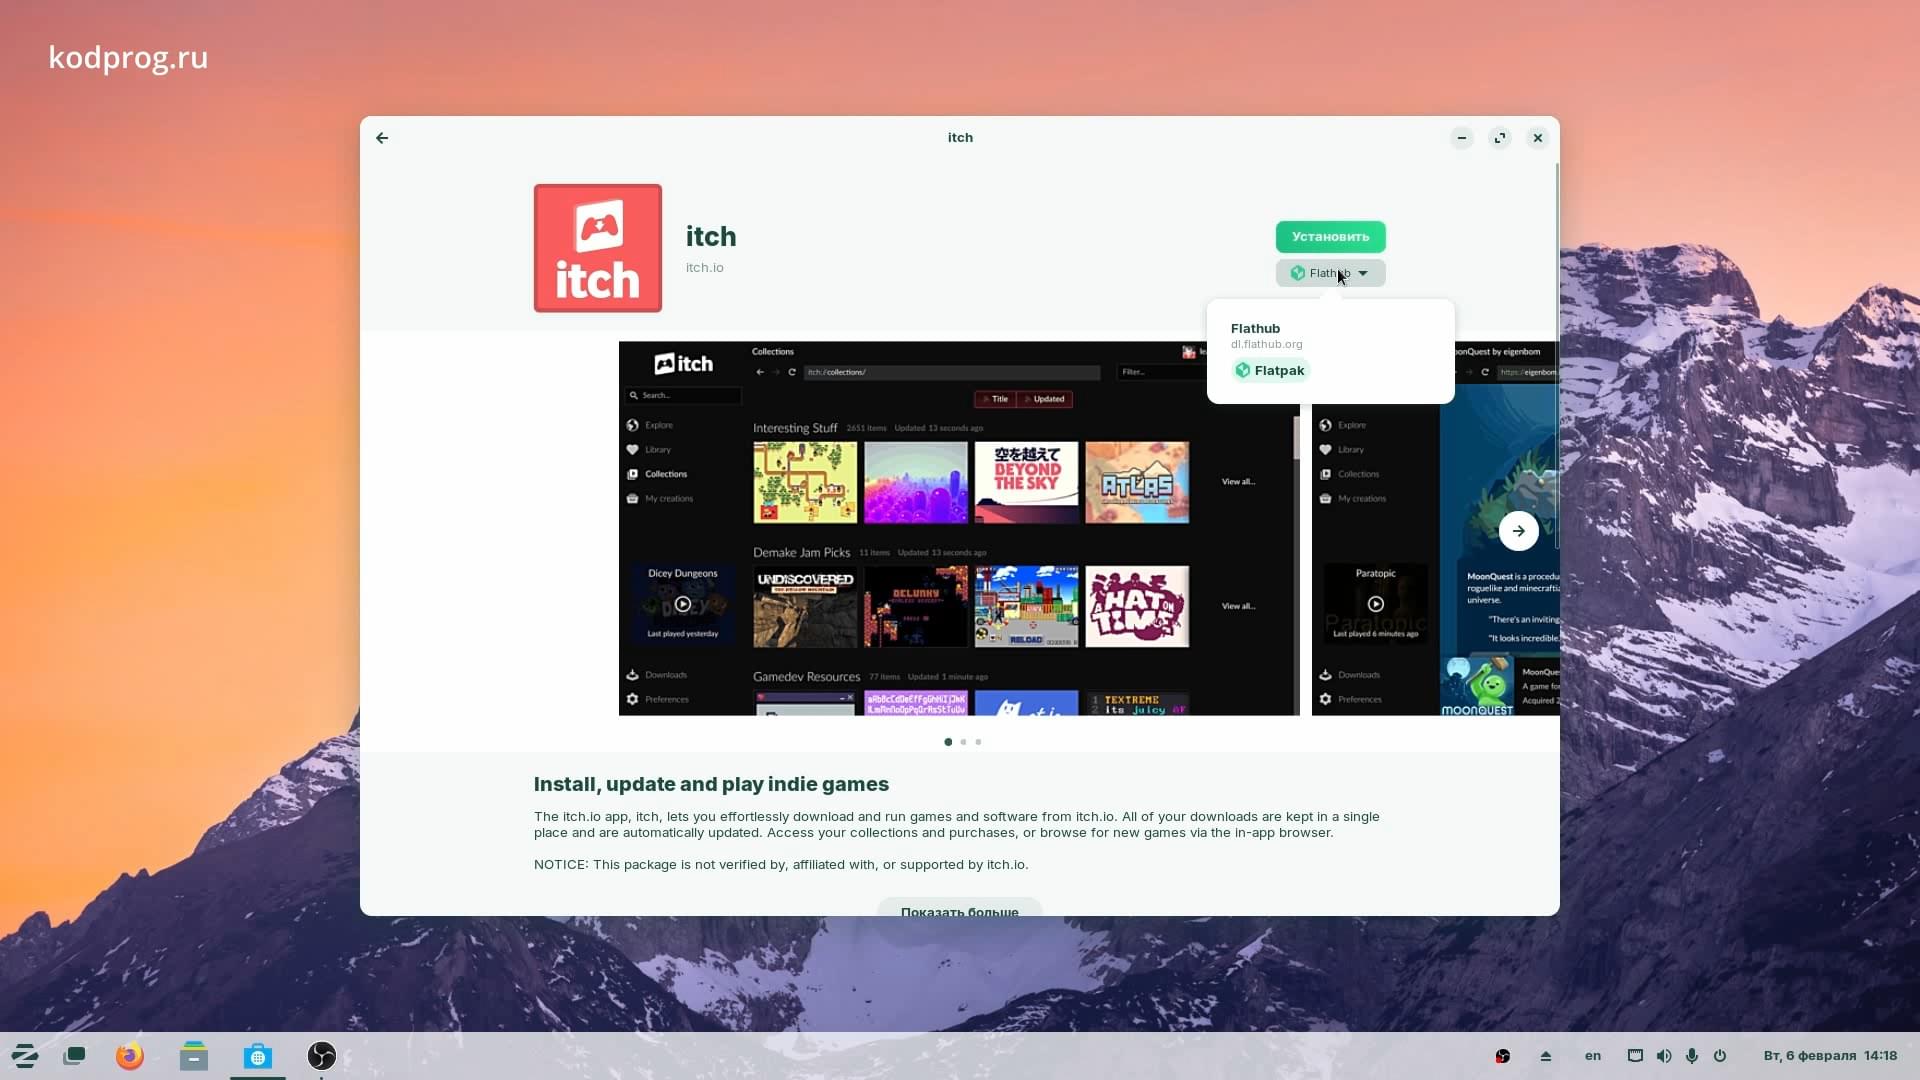The image size is (1920, 1080).
Task: Minimize the itch store window
Action: (x=1462, y=138)
